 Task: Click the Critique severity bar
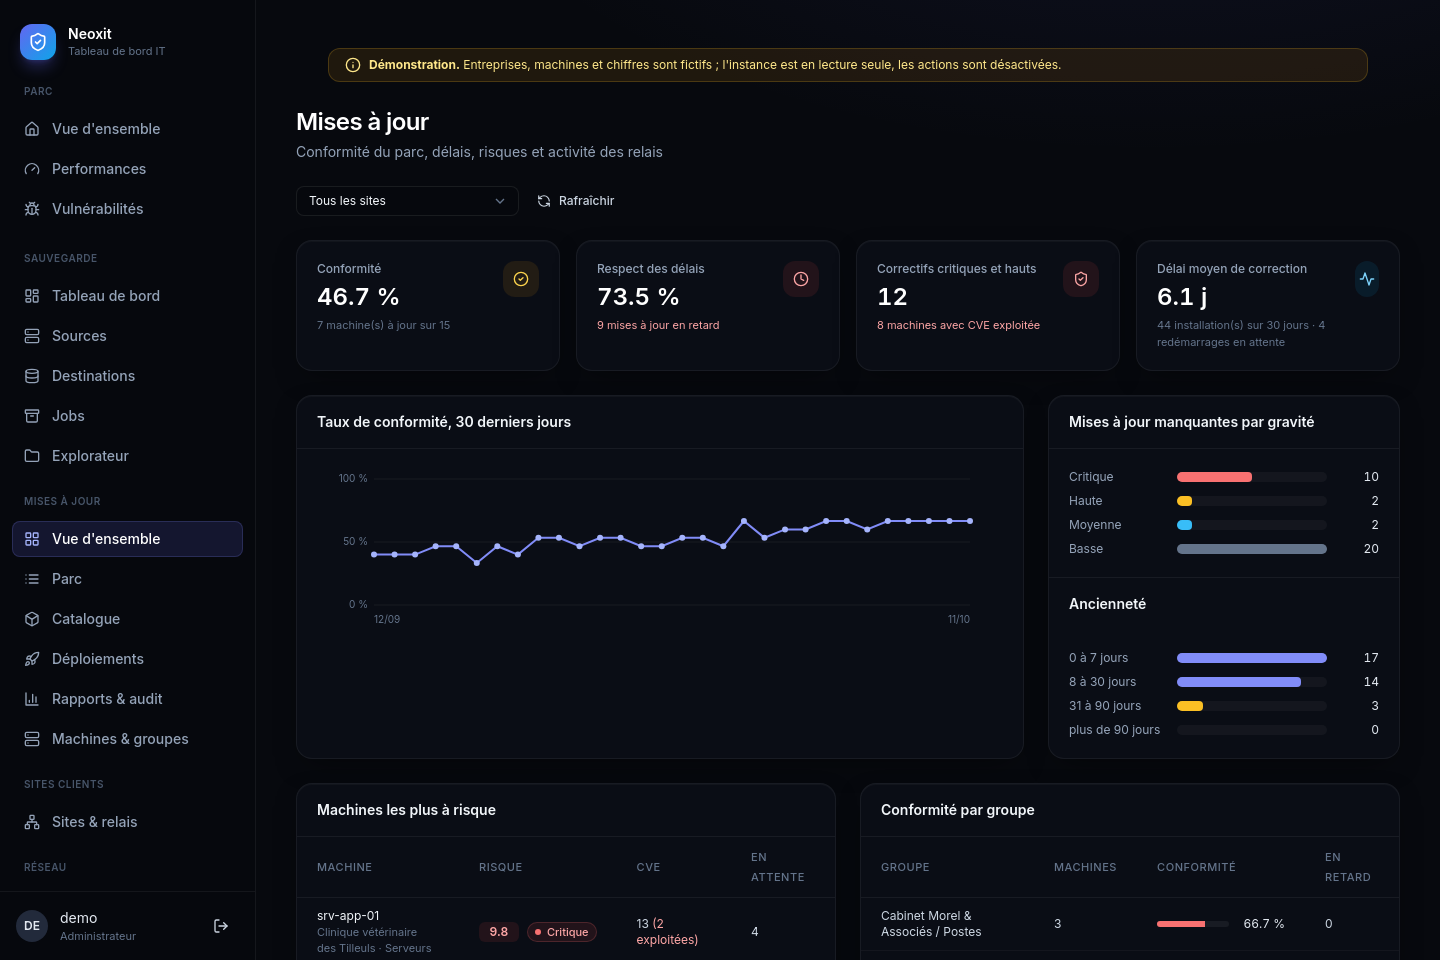coord(1252,477)
